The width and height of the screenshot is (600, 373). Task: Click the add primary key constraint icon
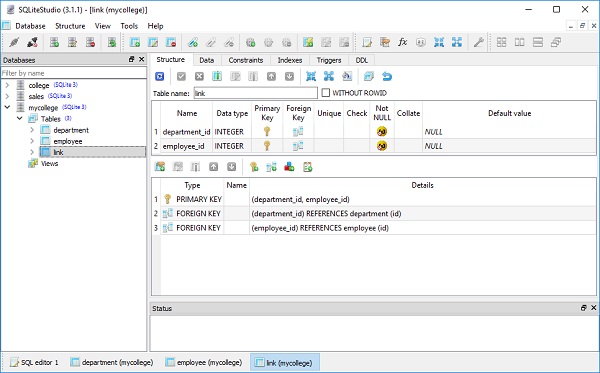254,167
